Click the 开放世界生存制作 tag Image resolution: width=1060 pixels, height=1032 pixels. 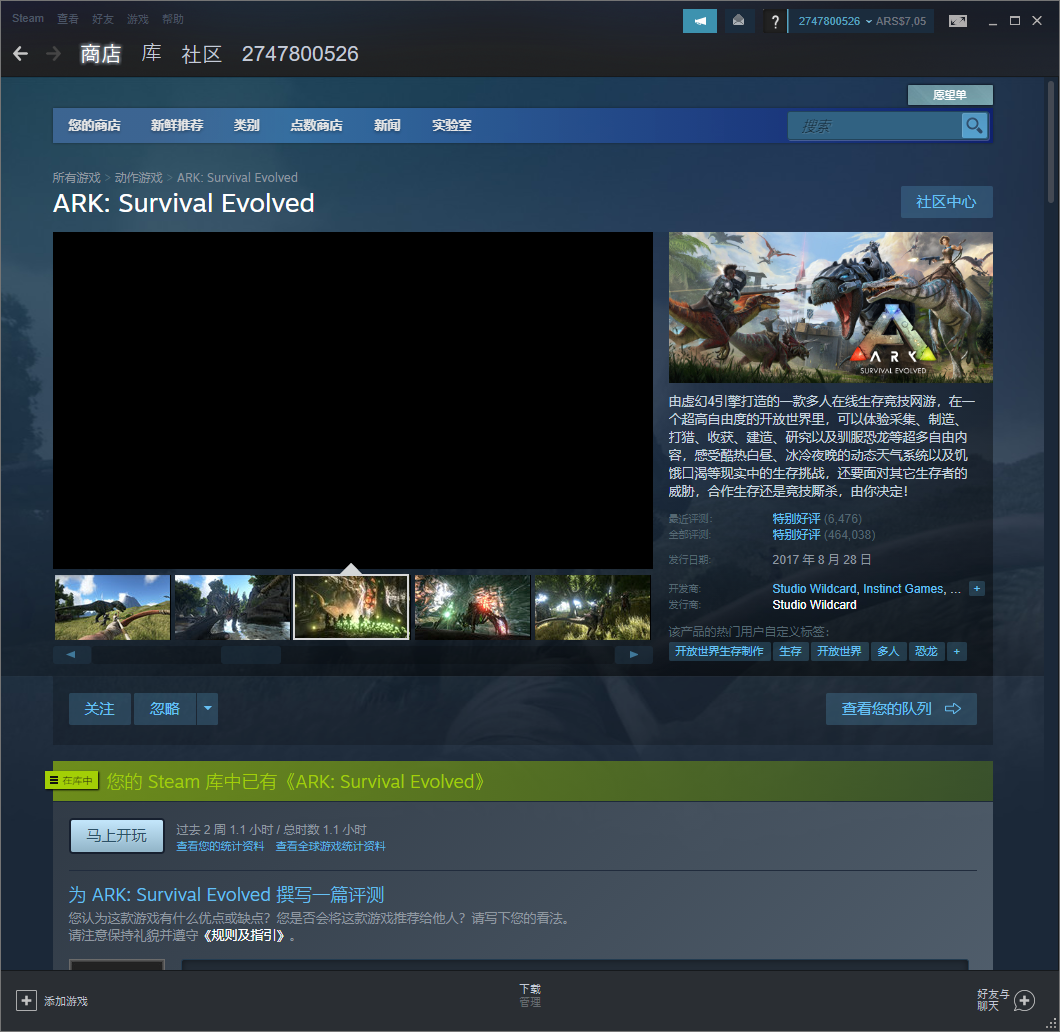pos(719,652)
